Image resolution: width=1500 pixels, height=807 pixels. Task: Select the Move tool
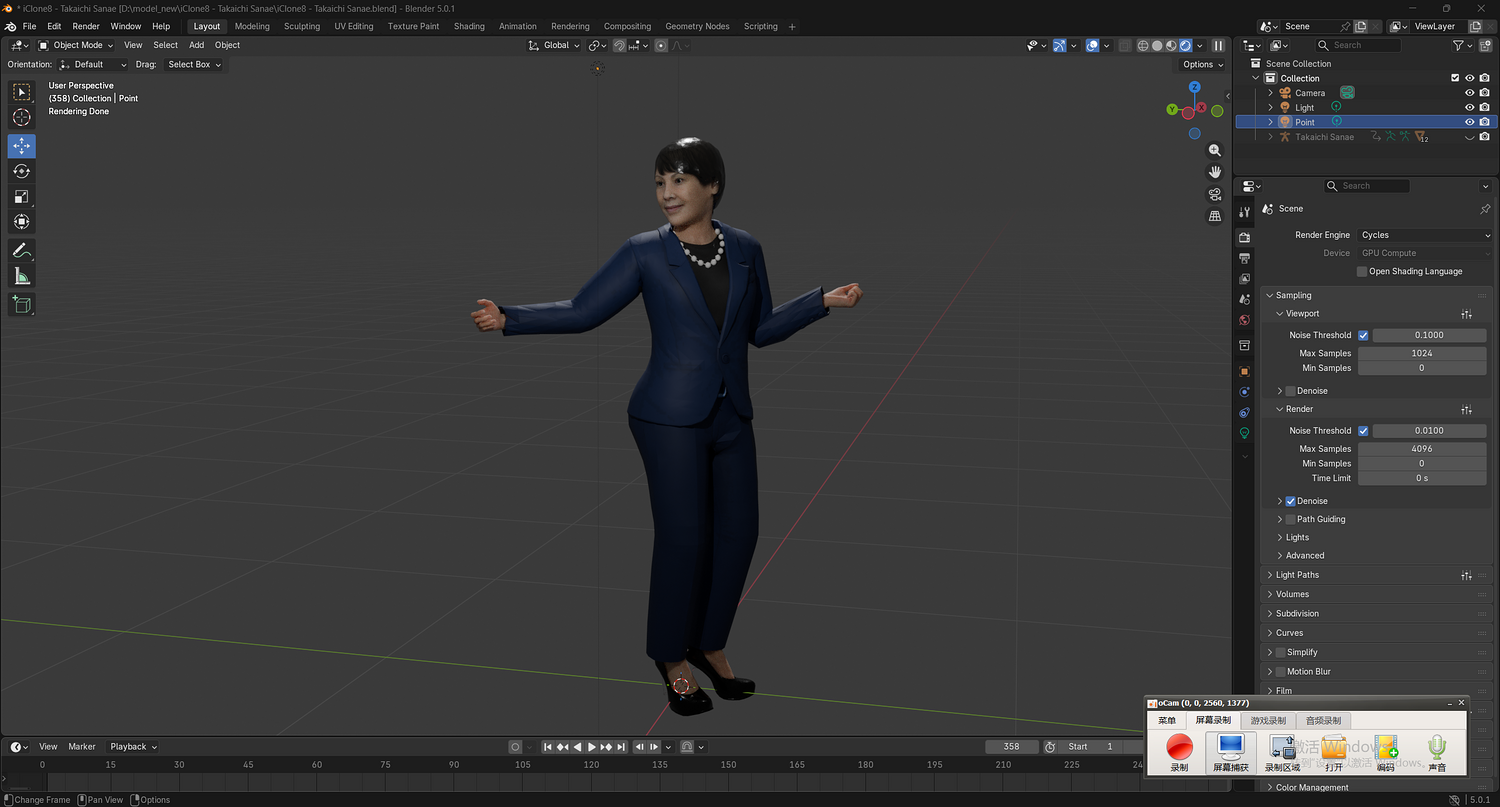22,146
